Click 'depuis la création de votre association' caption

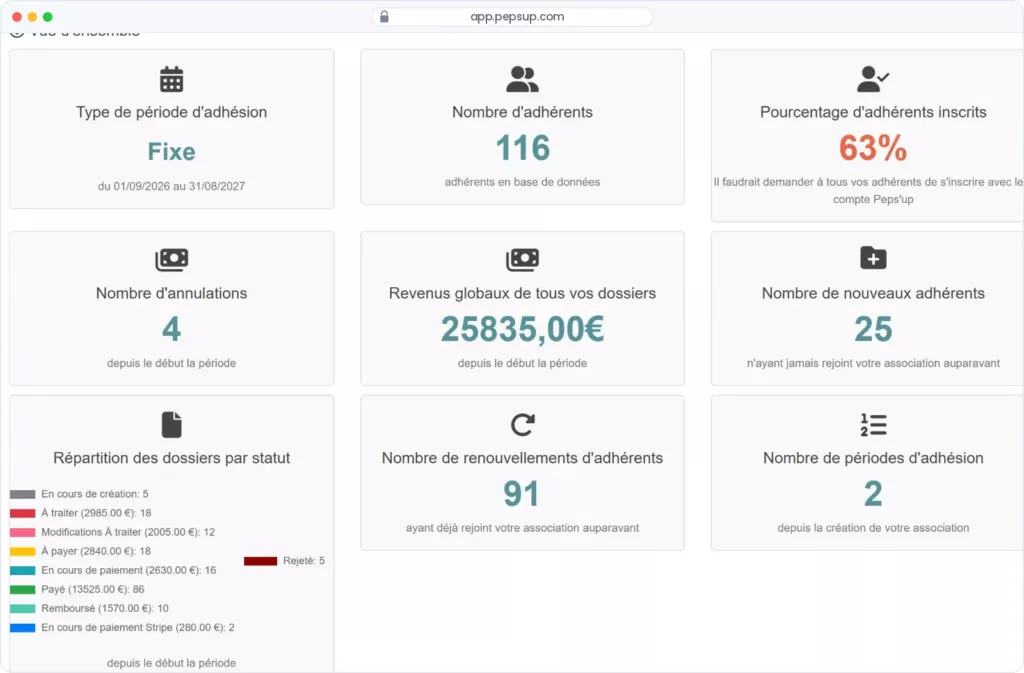873,528
